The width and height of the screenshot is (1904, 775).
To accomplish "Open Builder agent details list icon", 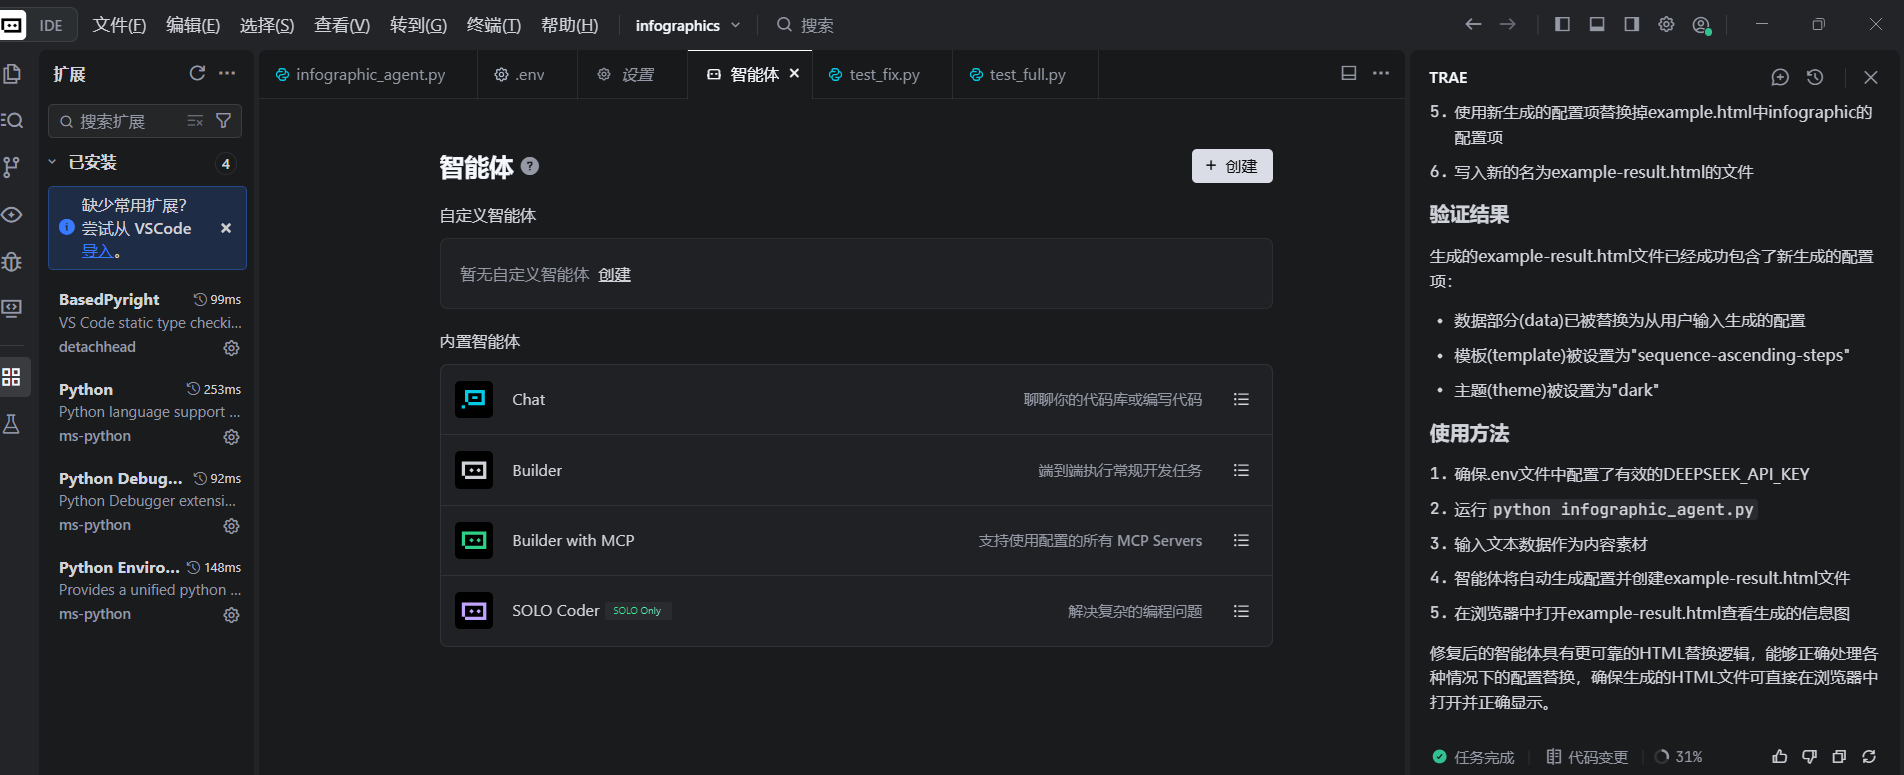I will point(1241,470).
